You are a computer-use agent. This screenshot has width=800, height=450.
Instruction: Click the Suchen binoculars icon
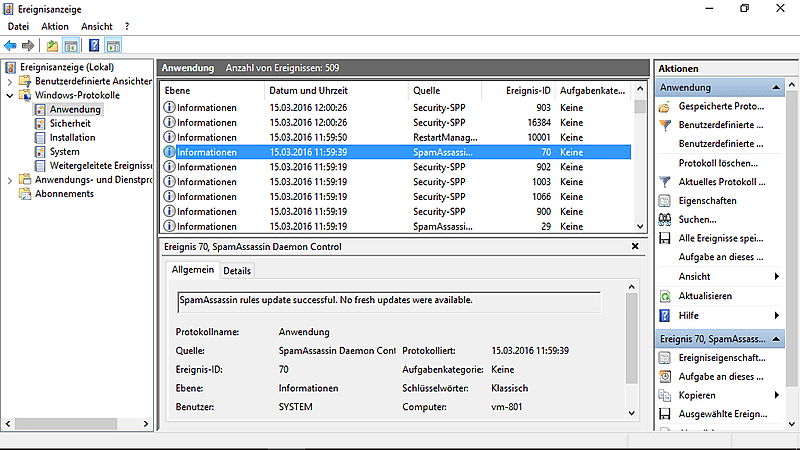(x=666, y=219)
